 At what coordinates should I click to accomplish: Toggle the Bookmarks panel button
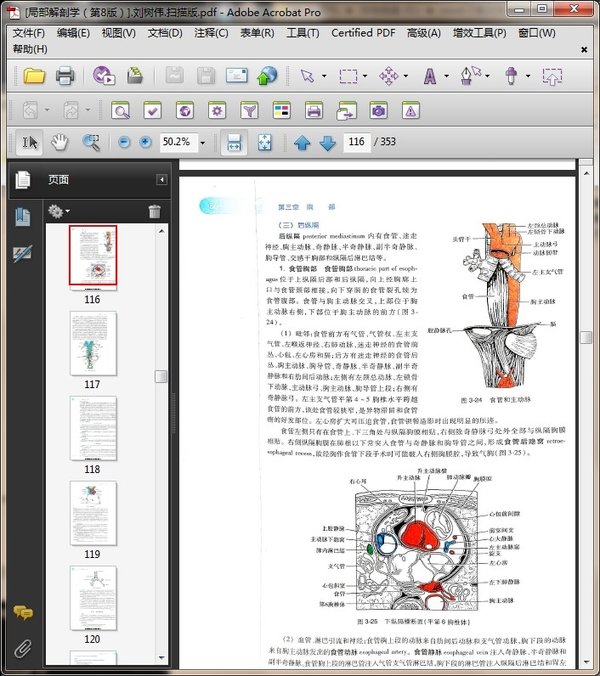point(22,217)
